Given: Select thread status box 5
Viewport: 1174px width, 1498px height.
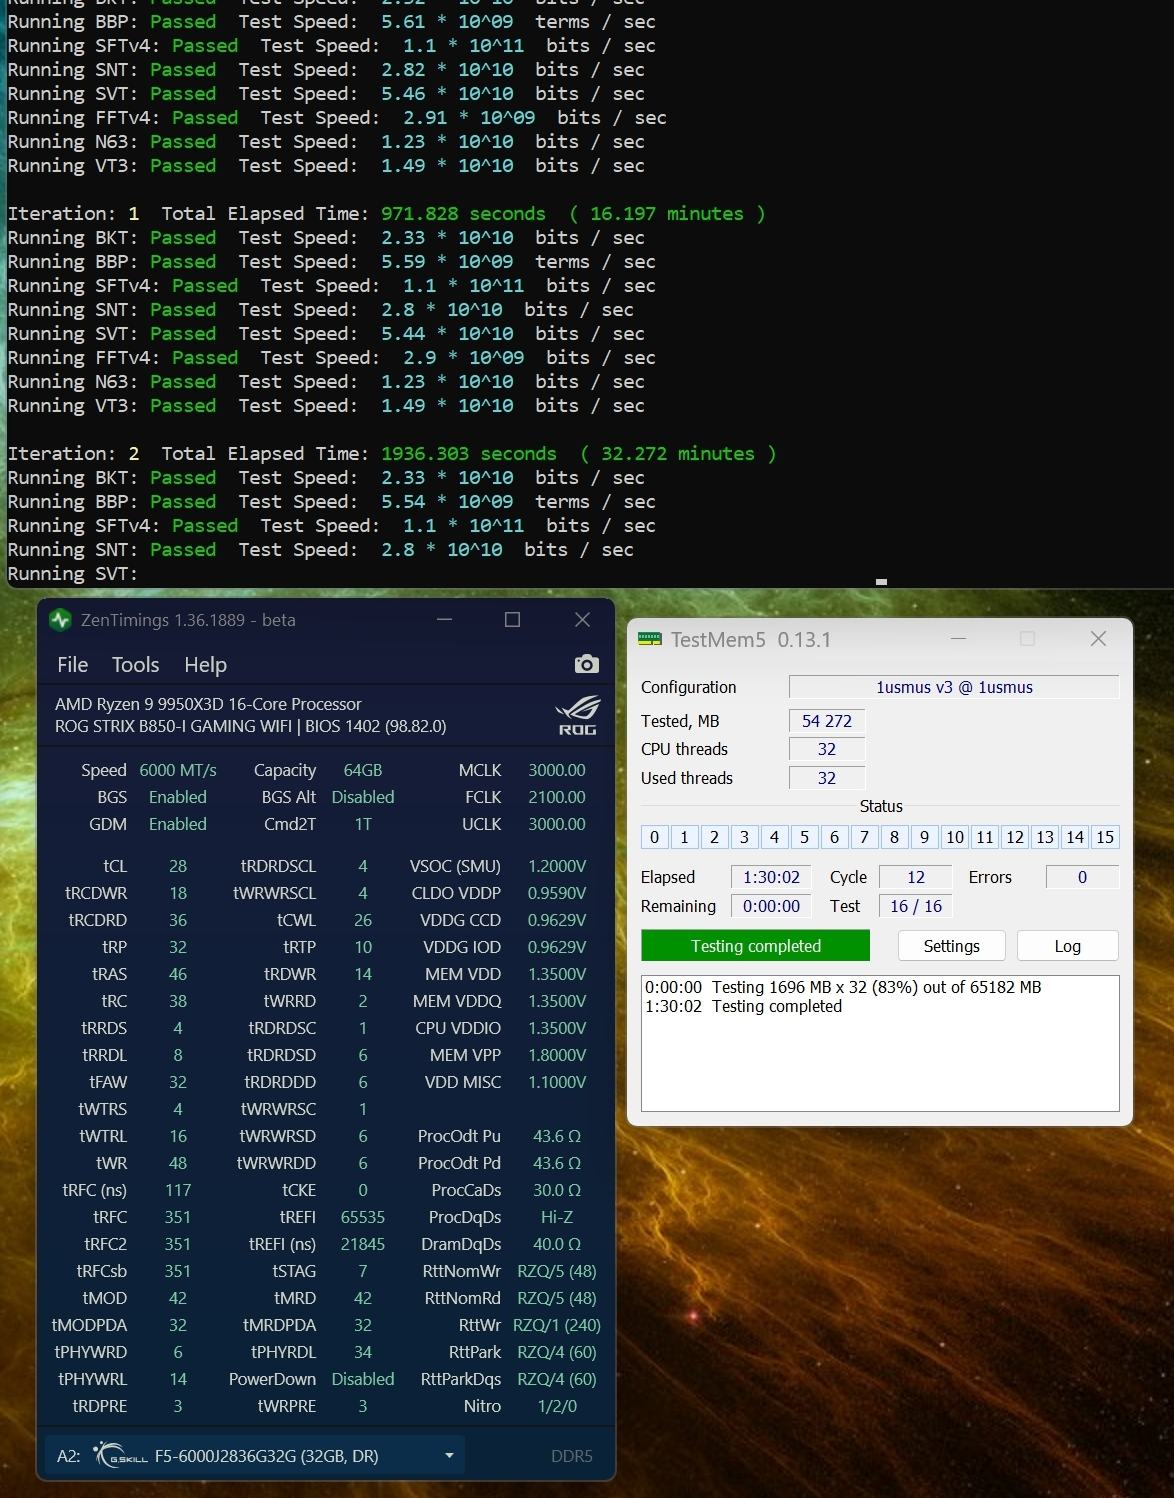Looking at the screenshot, I should tap(804, 837).
